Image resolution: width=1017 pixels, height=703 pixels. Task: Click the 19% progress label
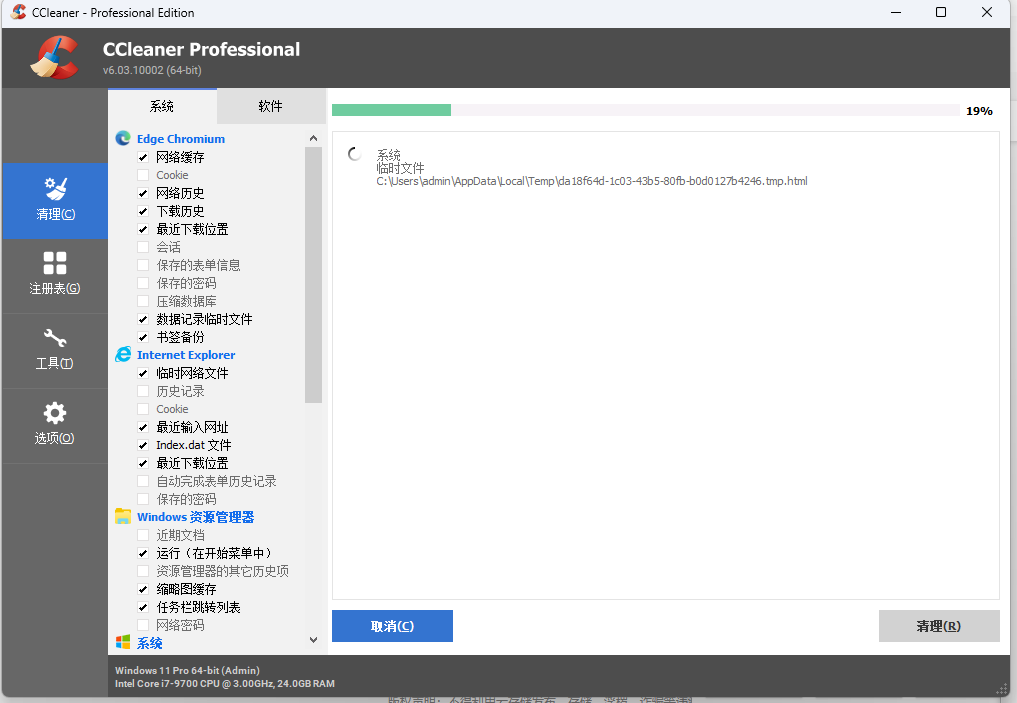[979, 111]
